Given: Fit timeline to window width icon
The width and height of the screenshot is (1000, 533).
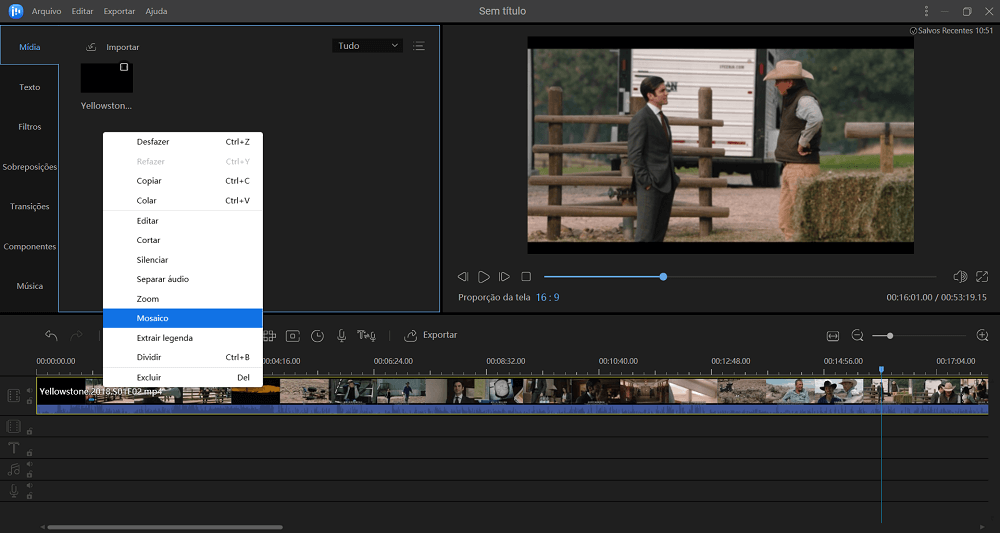Looking at the screenshot, I should pyautogui.click(x=832, y=335).
